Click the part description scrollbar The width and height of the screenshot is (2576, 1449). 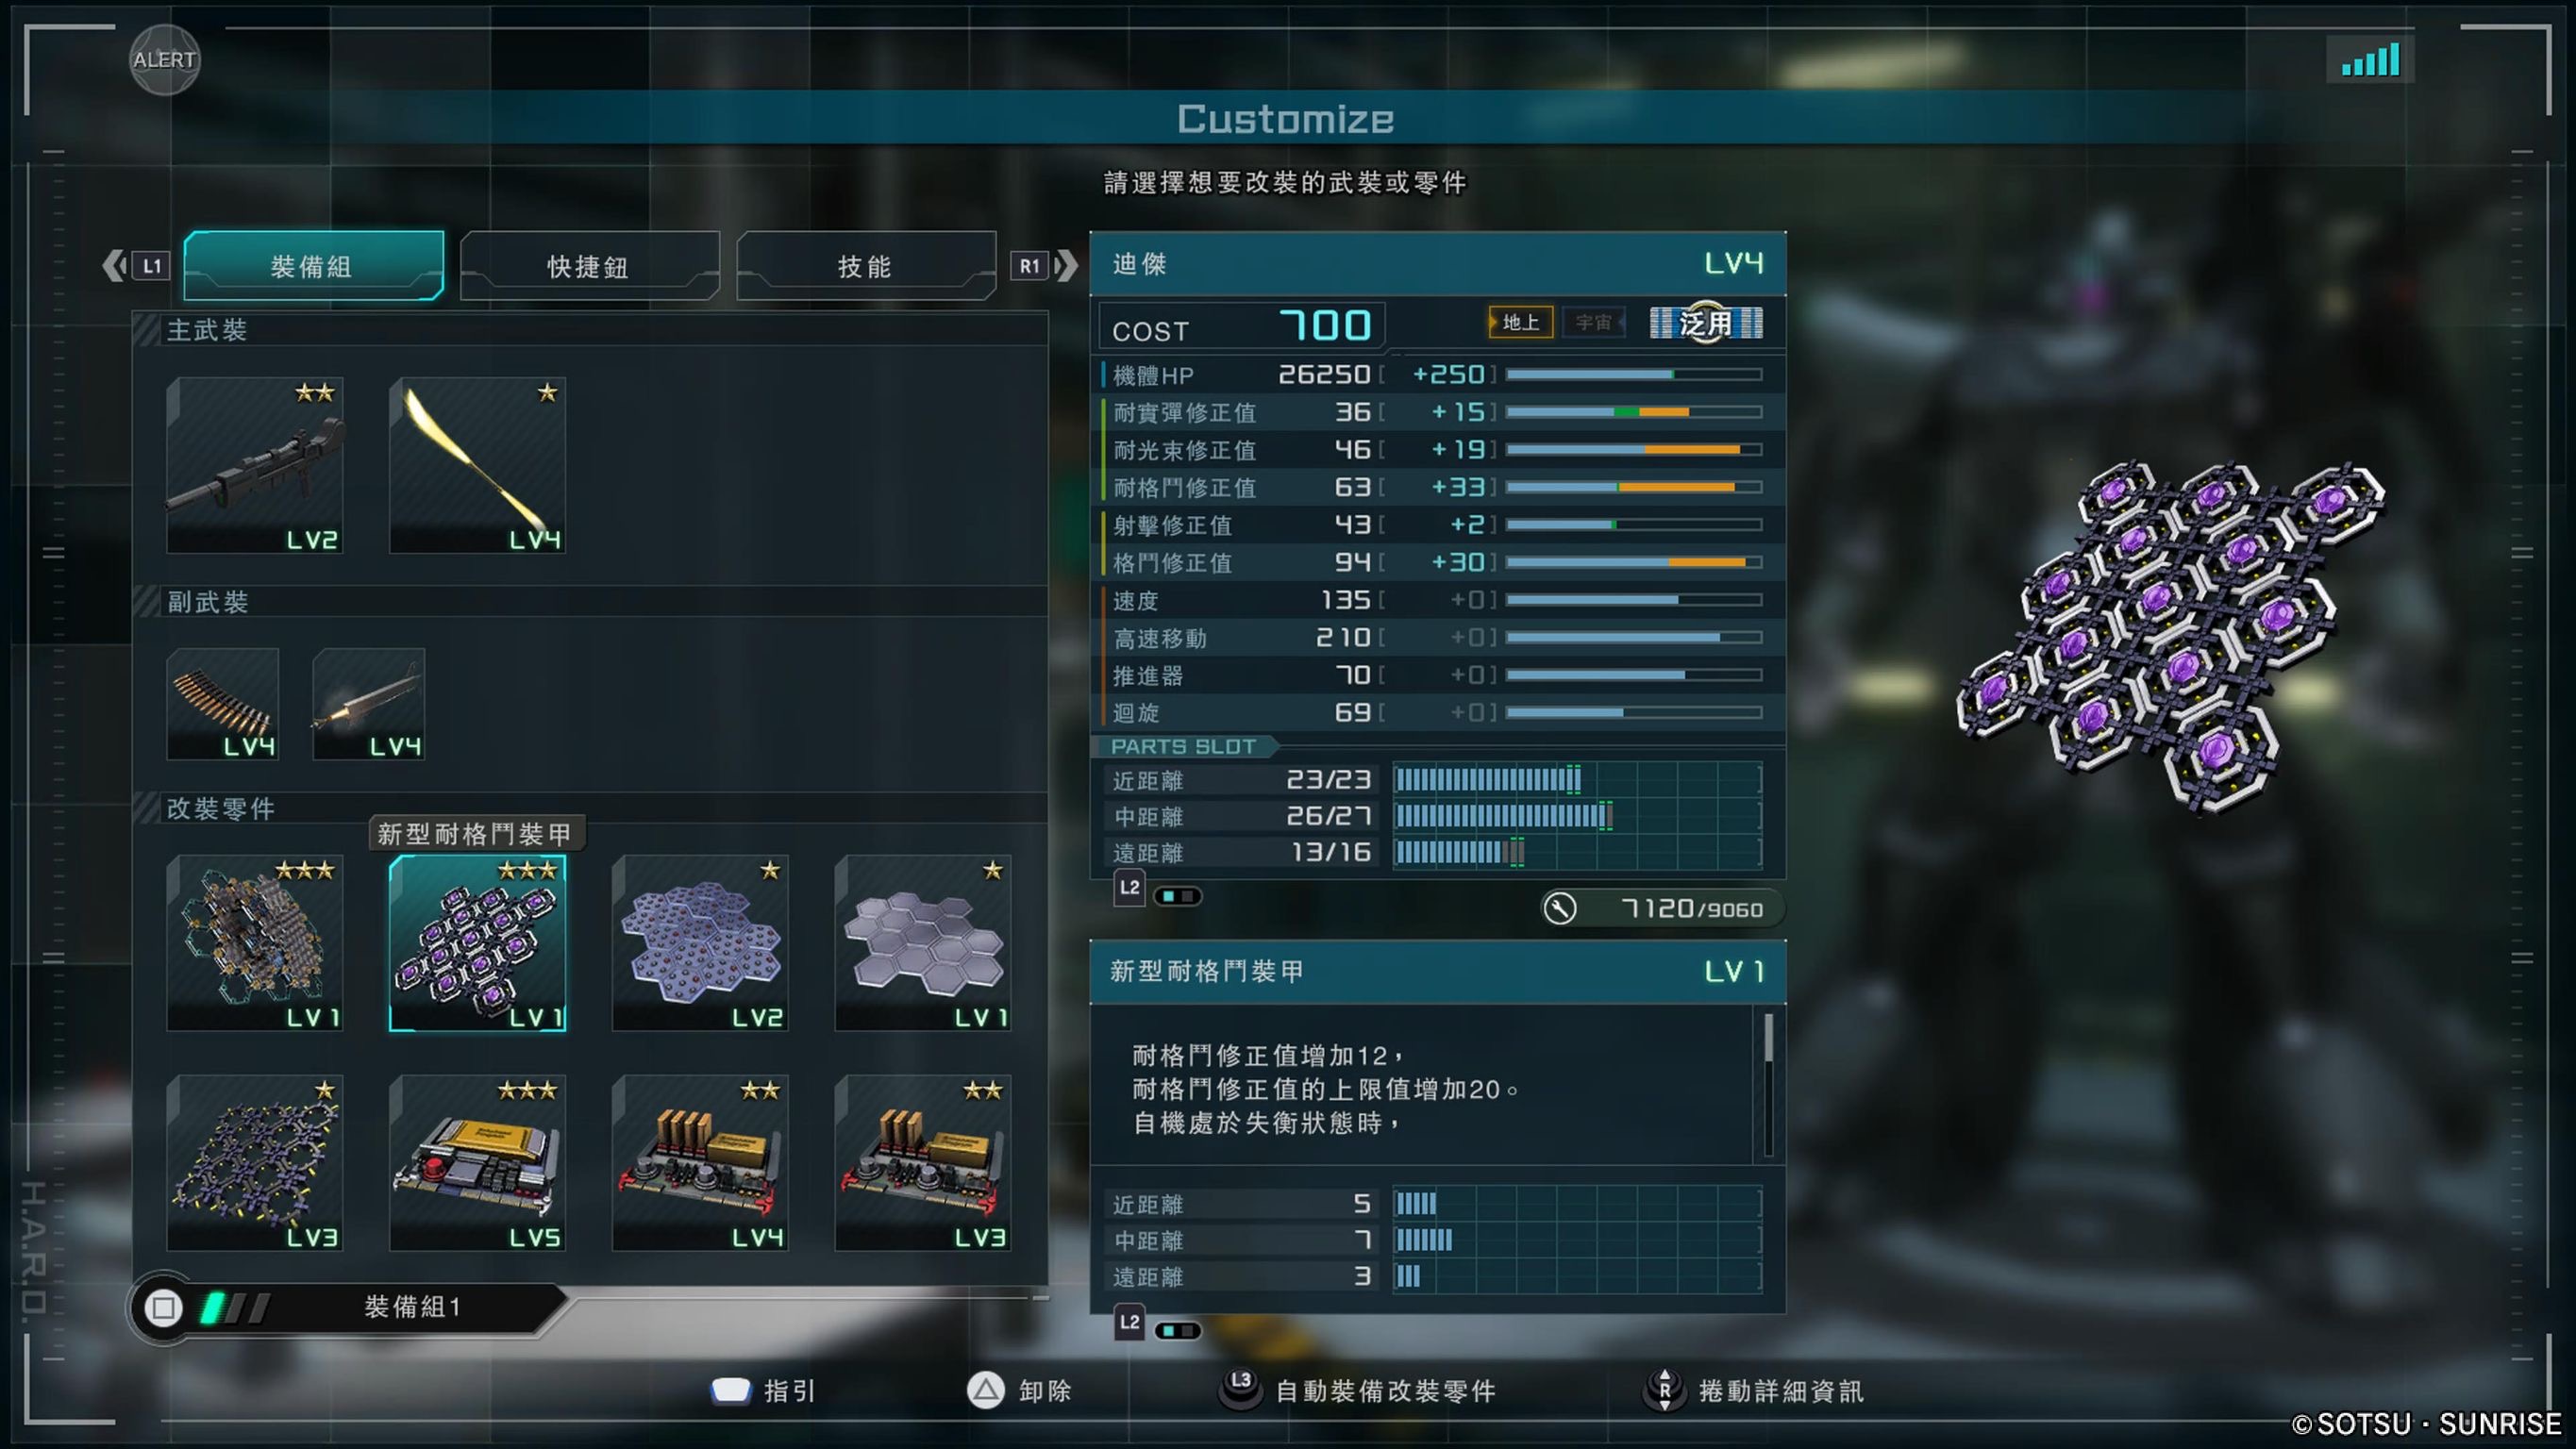(x=1769, y=1085)
